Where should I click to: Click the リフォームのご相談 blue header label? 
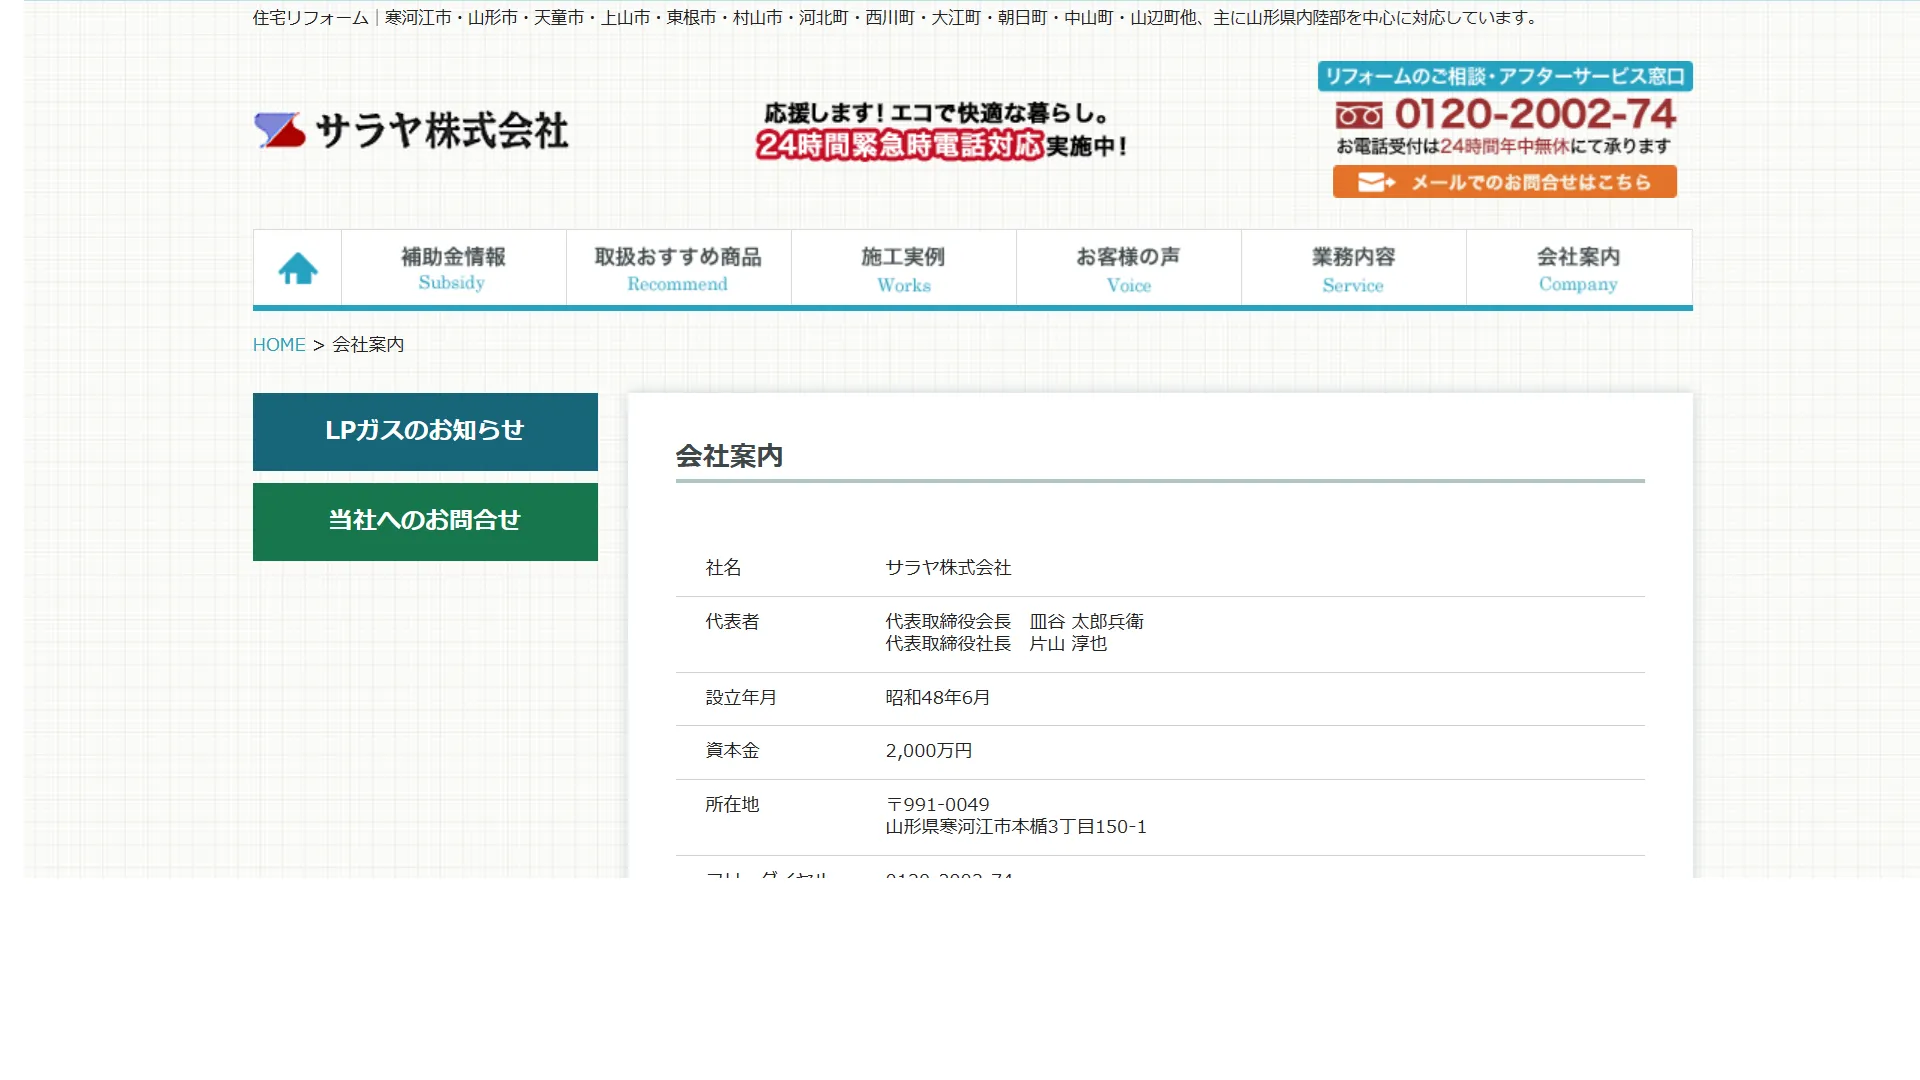coord(1504,76)
